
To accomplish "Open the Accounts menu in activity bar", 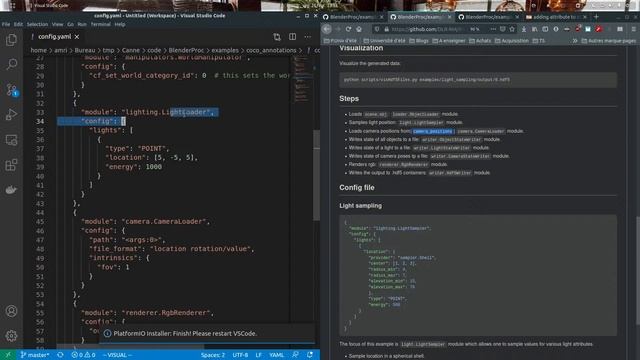I will (x=11, y=311).
